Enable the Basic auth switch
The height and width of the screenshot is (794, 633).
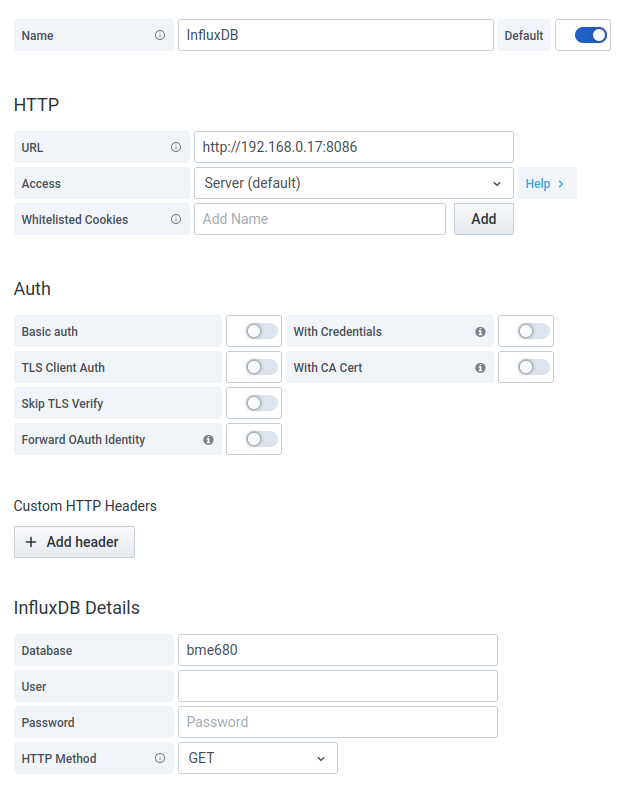261,331
